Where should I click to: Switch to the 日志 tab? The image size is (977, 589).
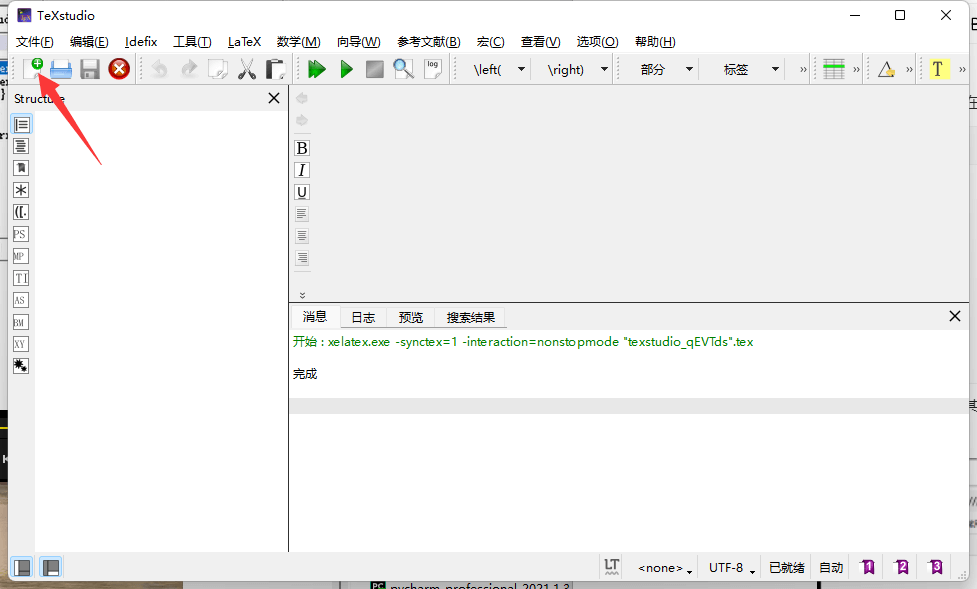363,317
